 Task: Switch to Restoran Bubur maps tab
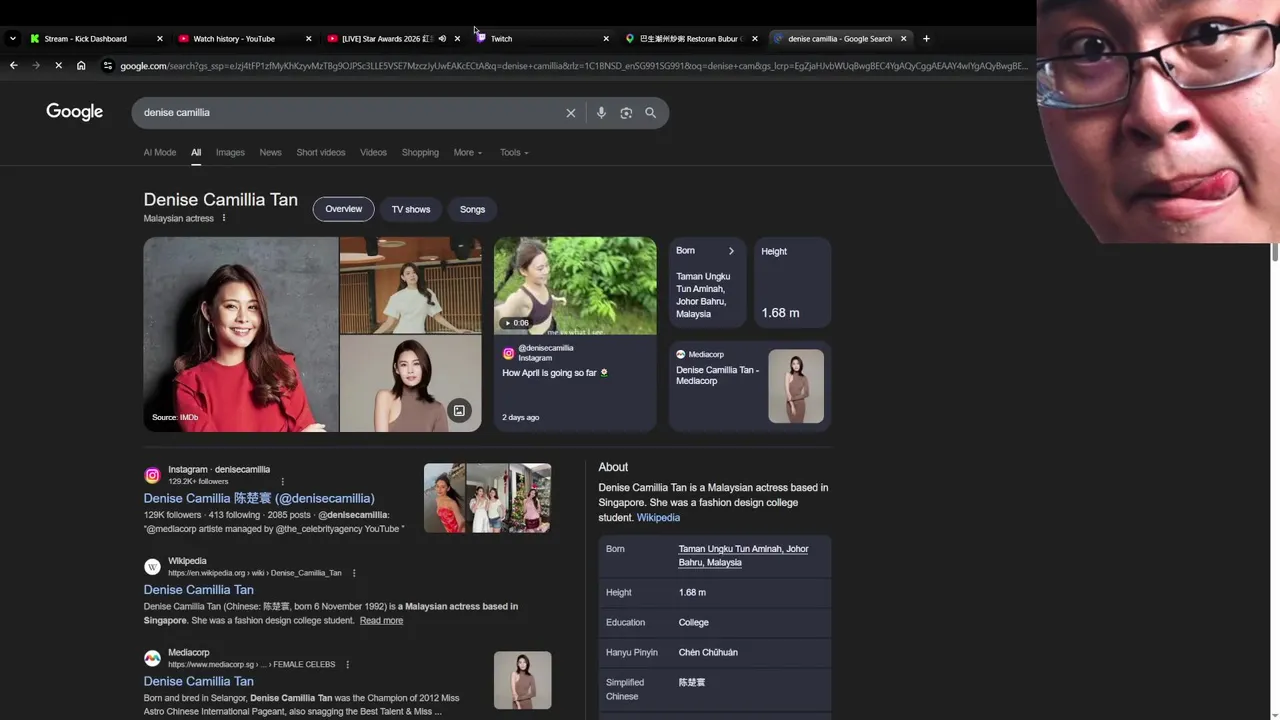(691, 39)
